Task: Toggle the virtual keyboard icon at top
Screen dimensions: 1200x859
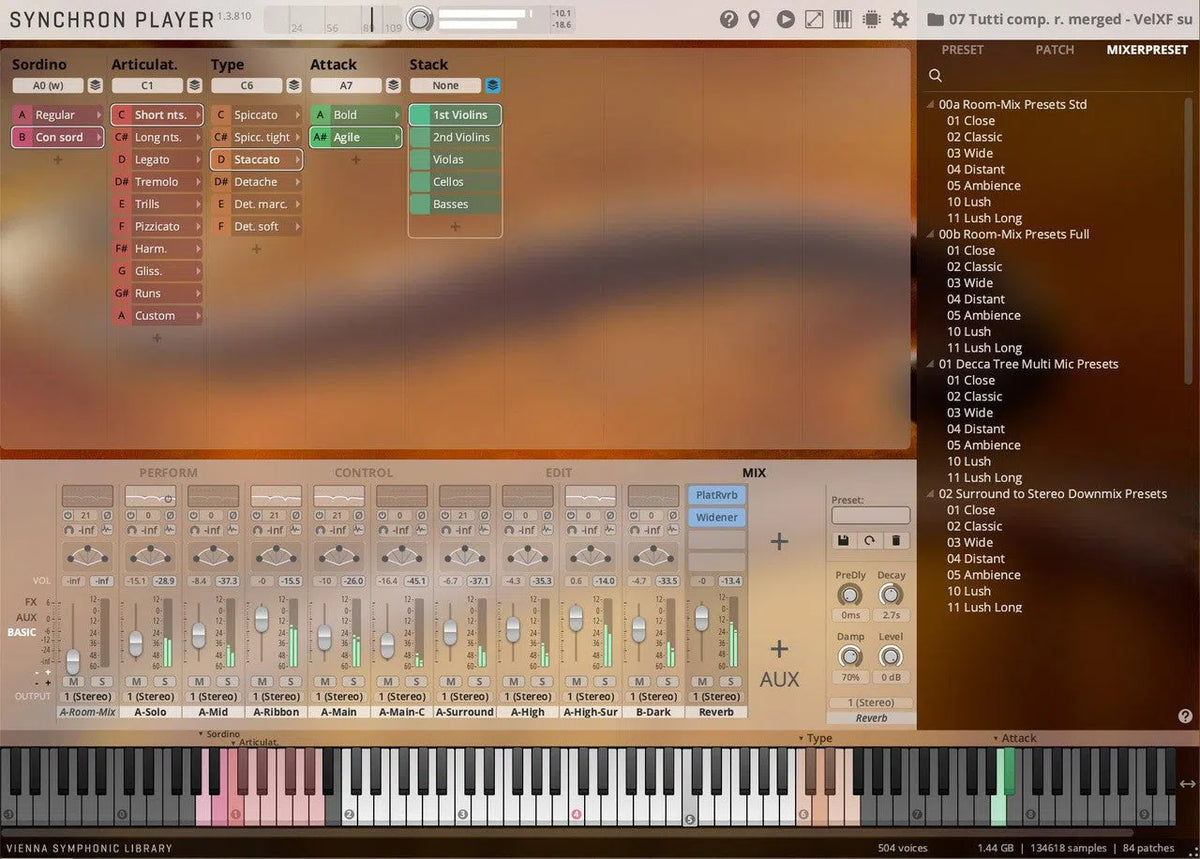Action: click(x=841, y=18)
